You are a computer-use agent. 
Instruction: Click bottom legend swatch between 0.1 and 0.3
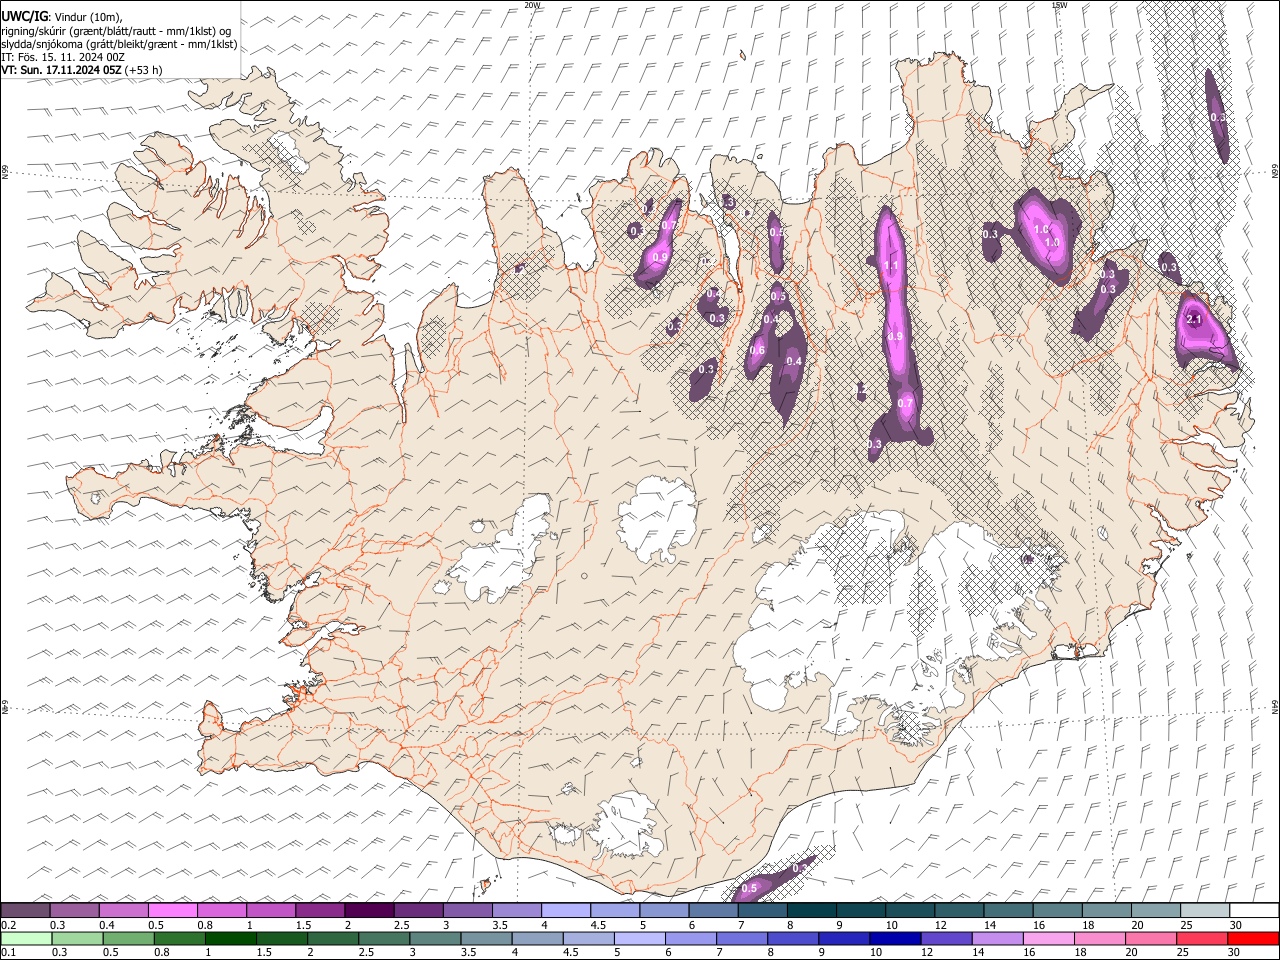click(25, 938)
